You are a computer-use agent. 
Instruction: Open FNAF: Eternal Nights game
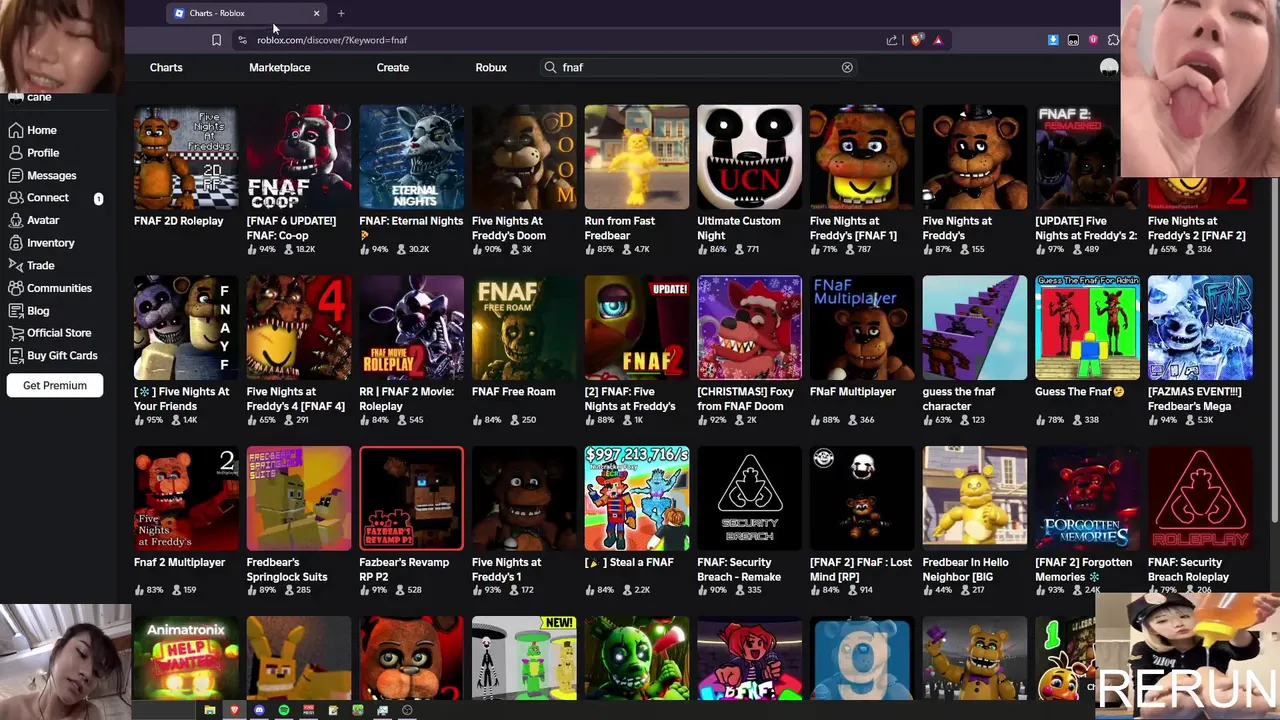(x=411, y=180)
